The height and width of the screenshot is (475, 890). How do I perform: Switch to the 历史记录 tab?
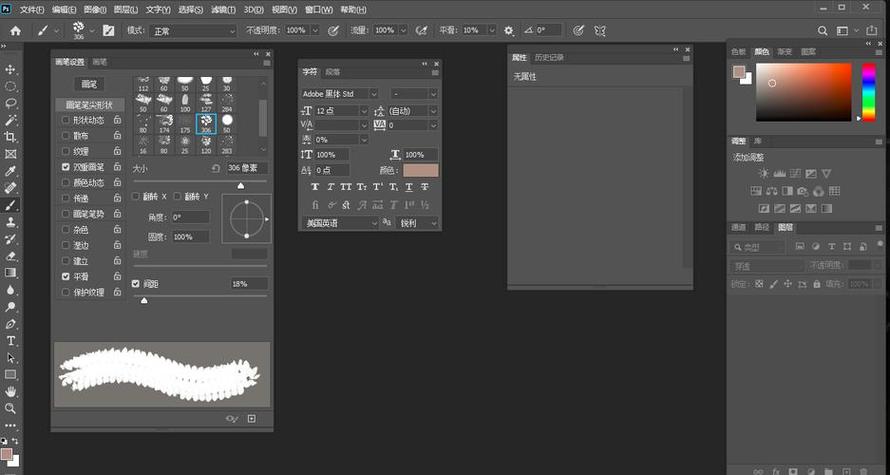[x=549, y=57]
